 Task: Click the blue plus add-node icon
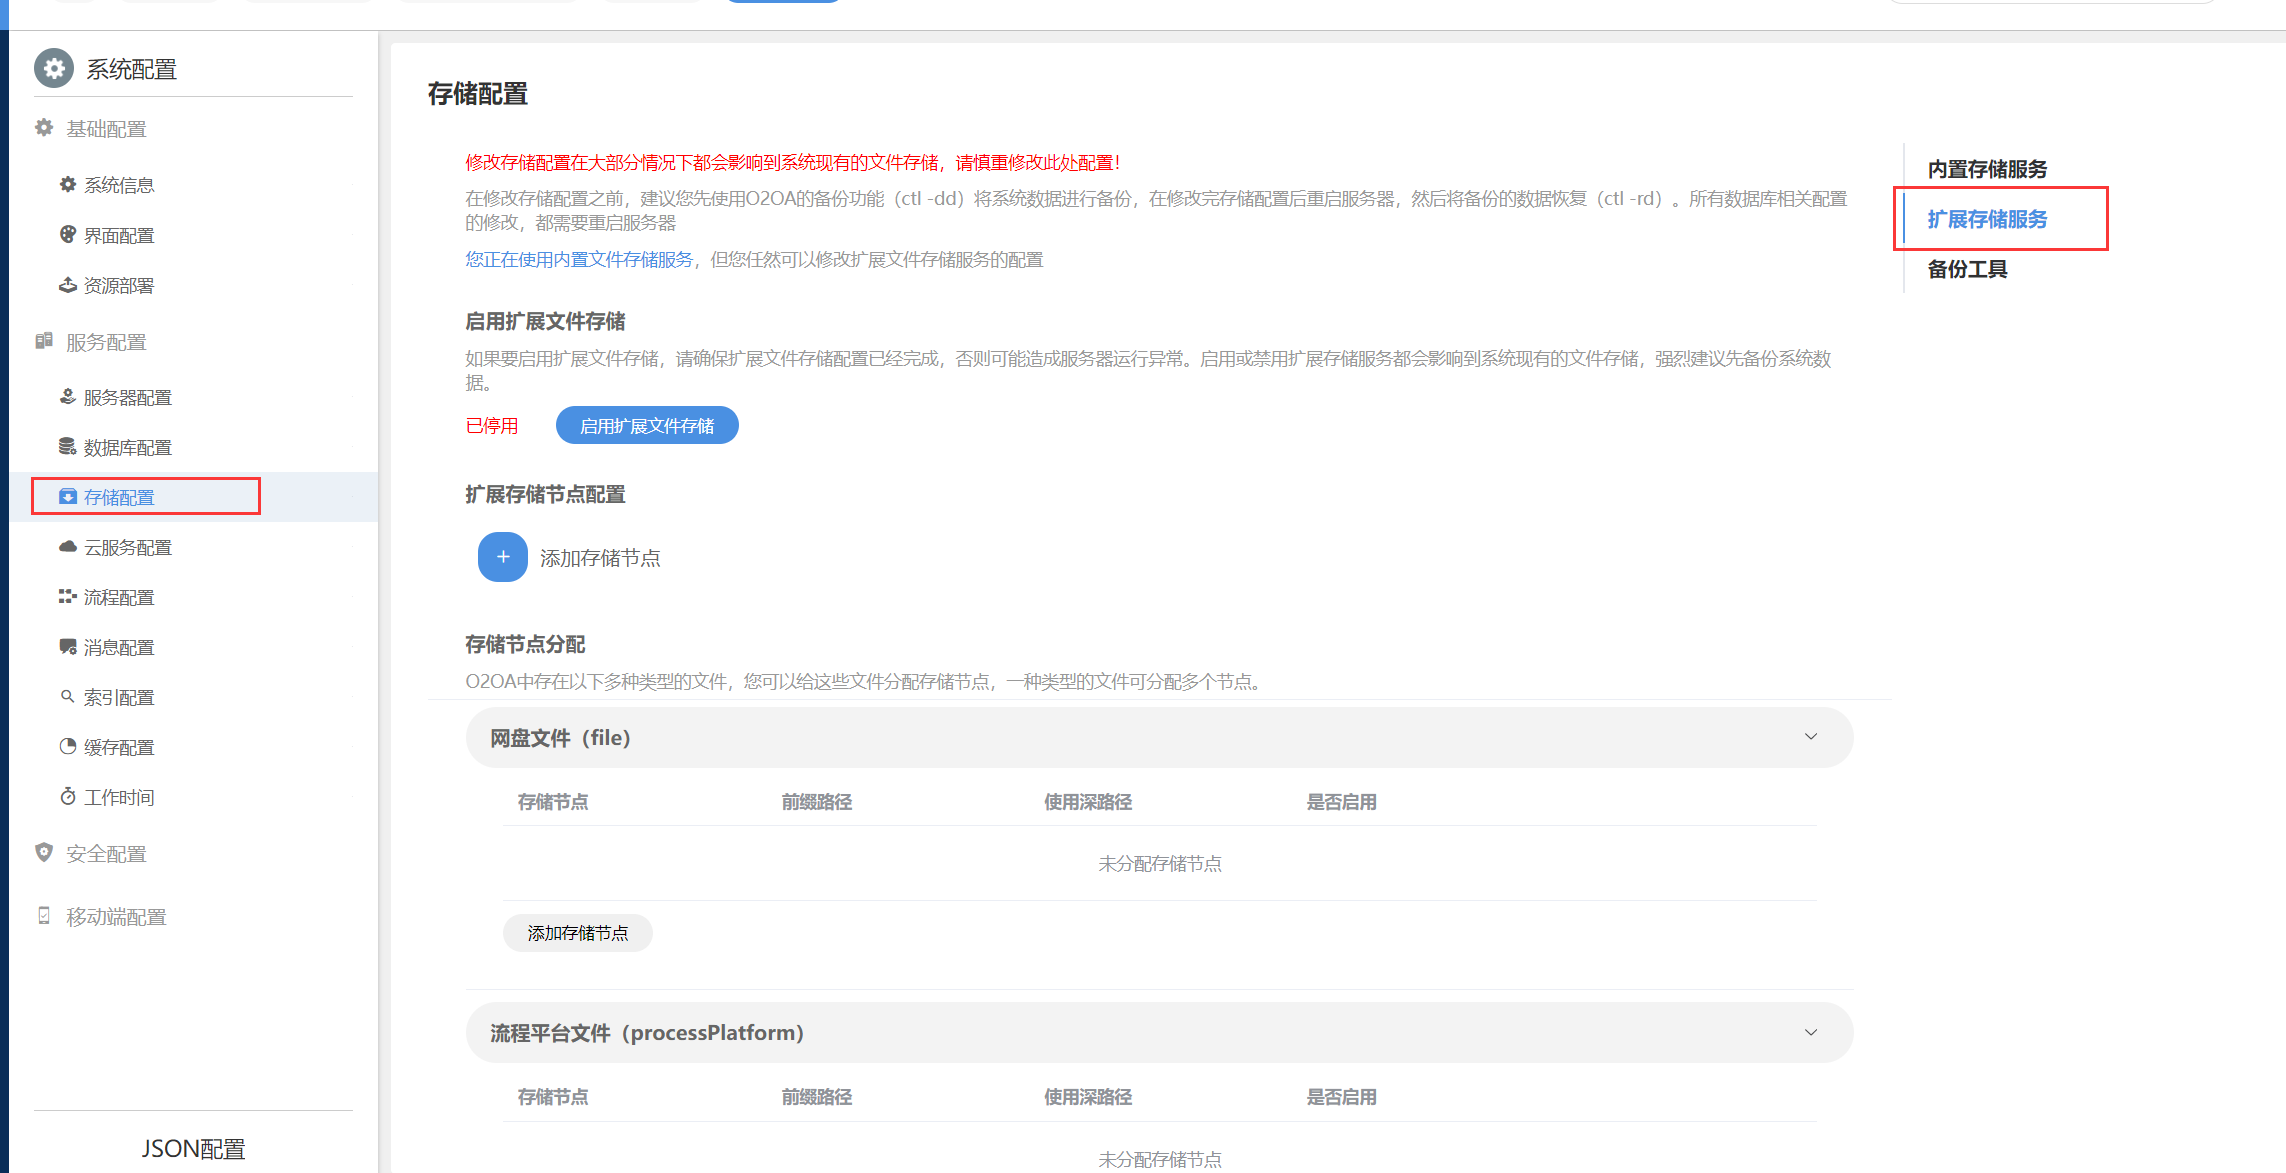pyautogui.click(x=502, y=557)
